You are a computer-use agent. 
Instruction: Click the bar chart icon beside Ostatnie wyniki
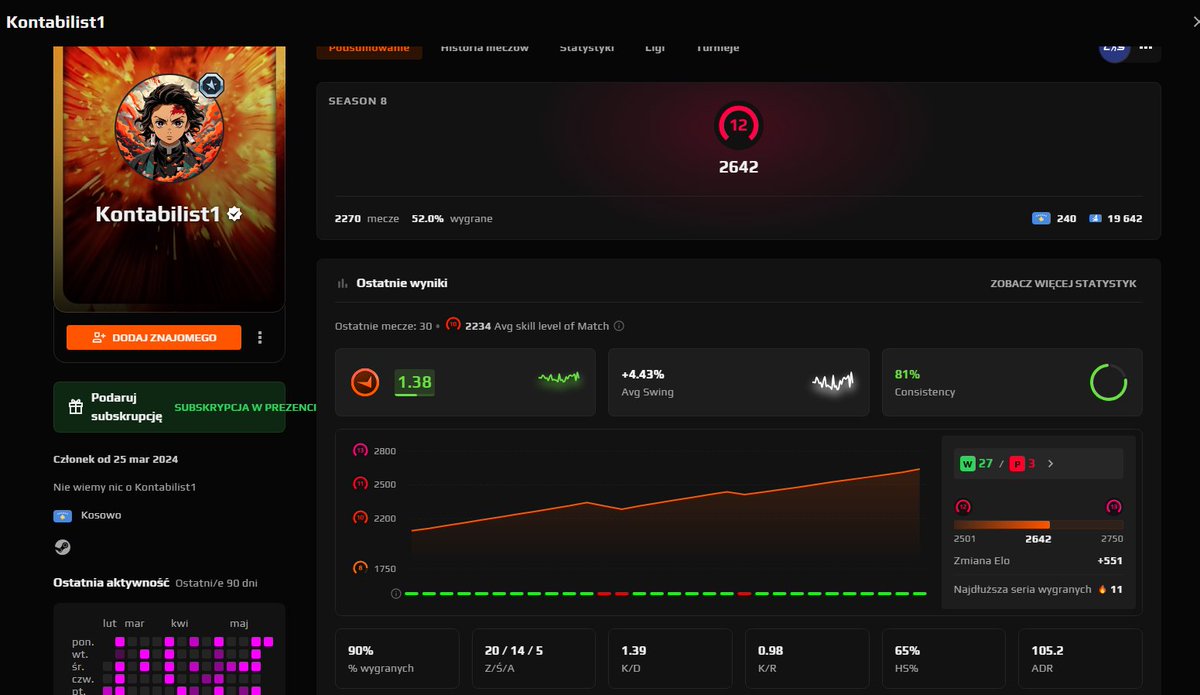click(343, 284)
